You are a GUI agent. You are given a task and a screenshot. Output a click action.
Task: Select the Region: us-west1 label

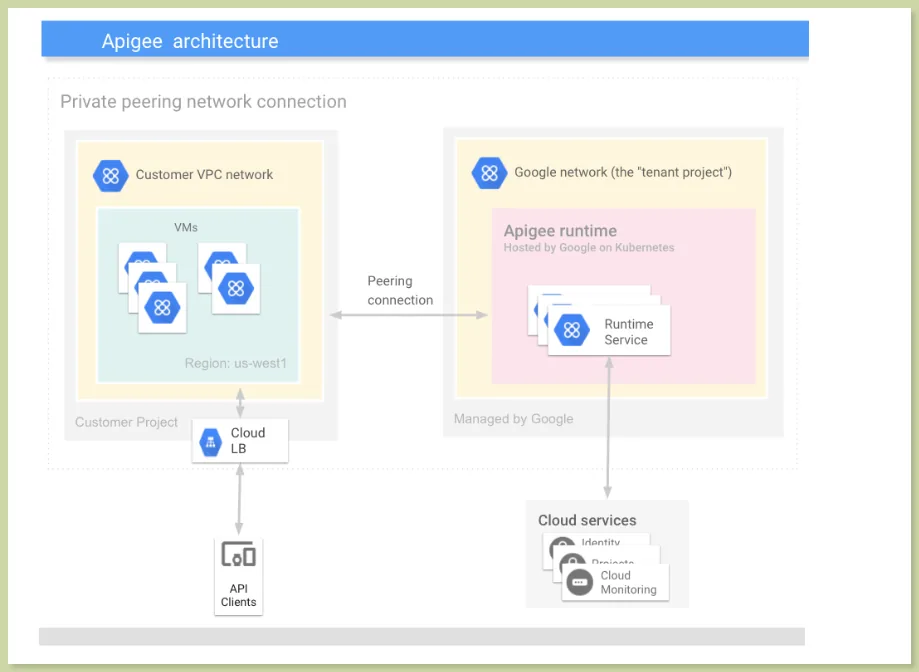point(236,363)
